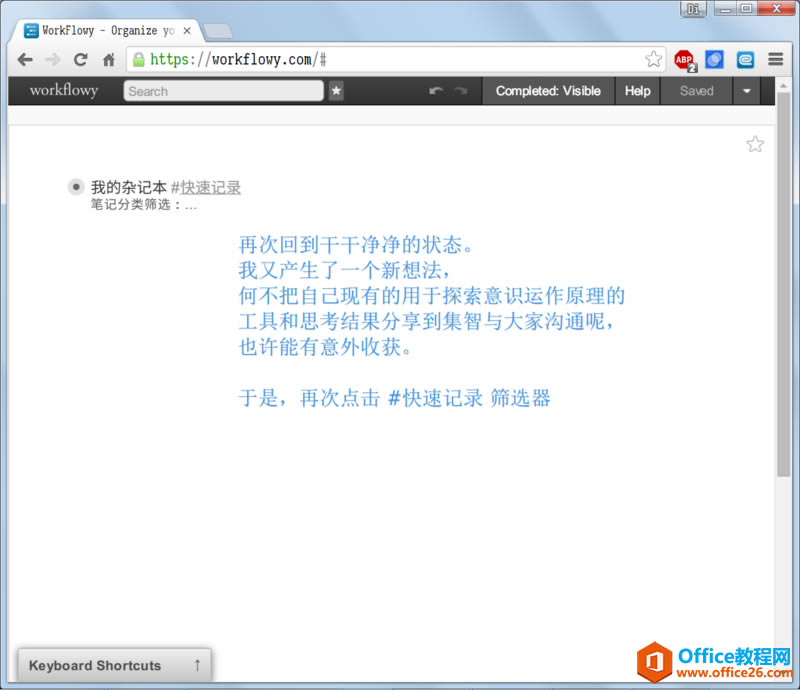Go to browser home page icon

tap(109, 60)
